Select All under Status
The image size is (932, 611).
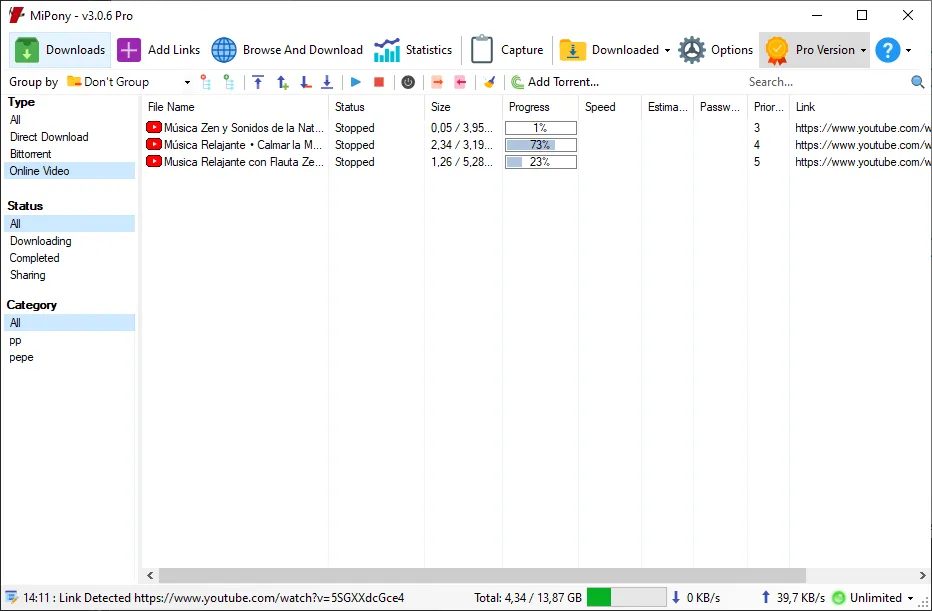70,223
